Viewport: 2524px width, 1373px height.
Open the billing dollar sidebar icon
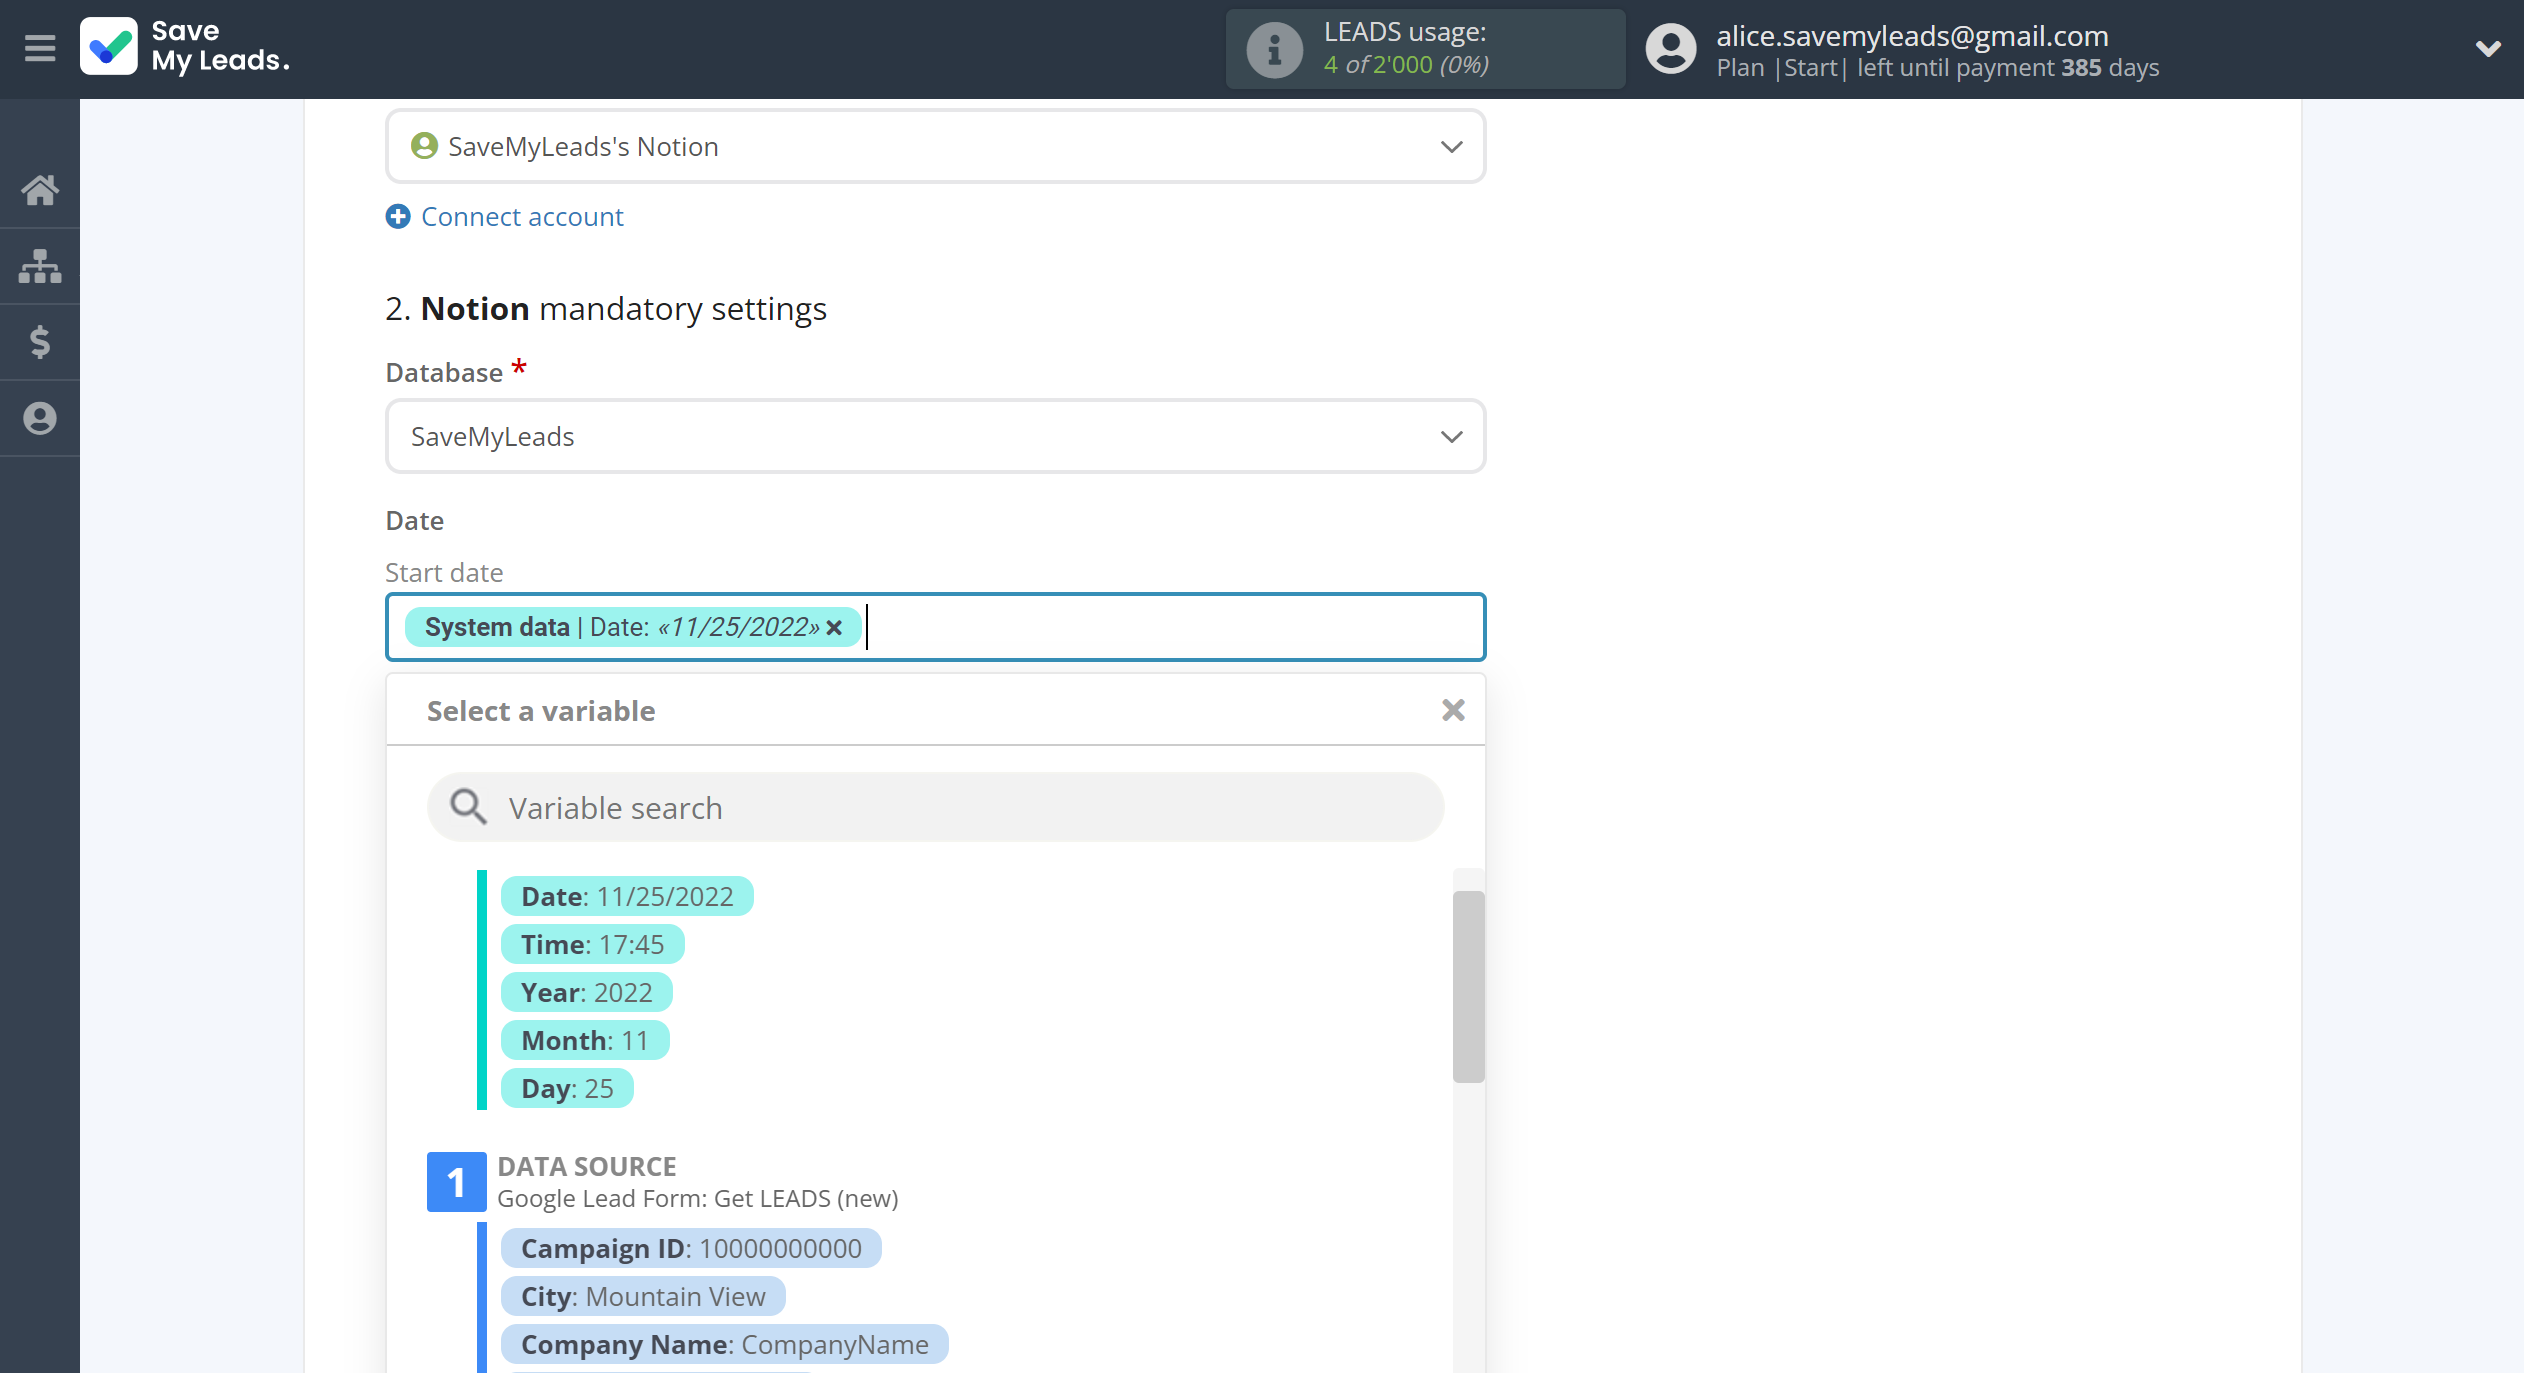(x=40, y=342)
